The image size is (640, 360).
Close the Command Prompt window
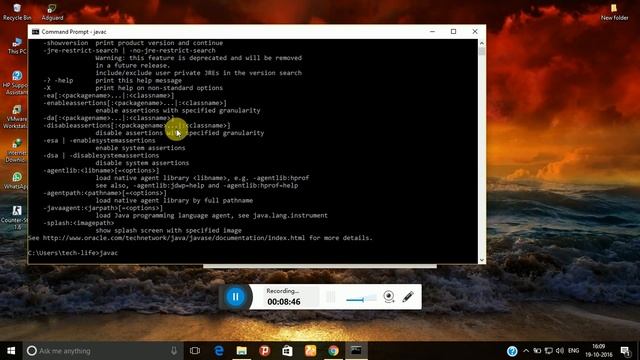click(x=475, y=31)
